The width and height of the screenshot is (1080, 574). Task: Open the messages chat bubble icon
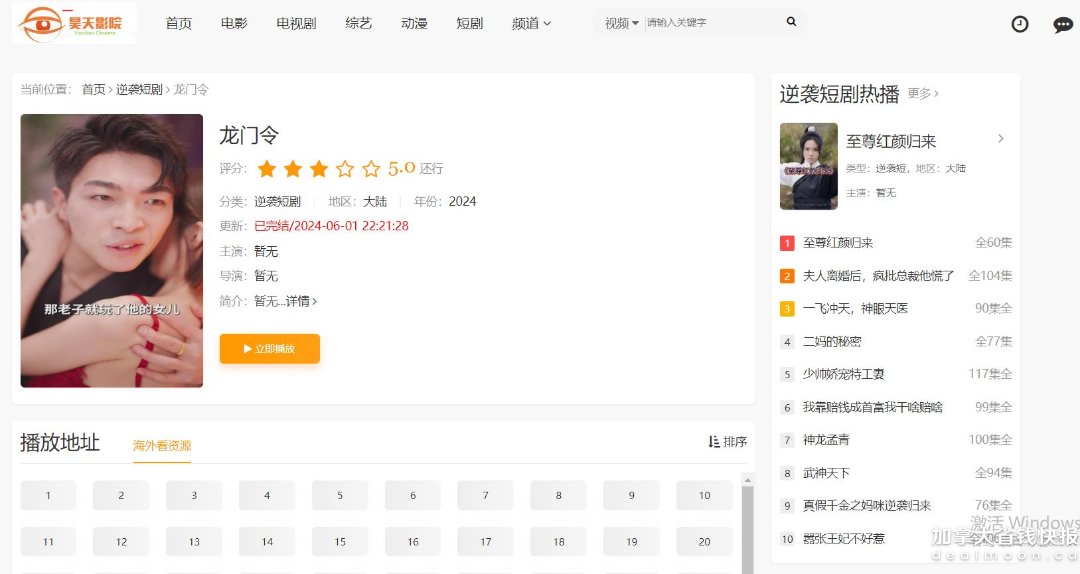click(x=1063, y=25)
